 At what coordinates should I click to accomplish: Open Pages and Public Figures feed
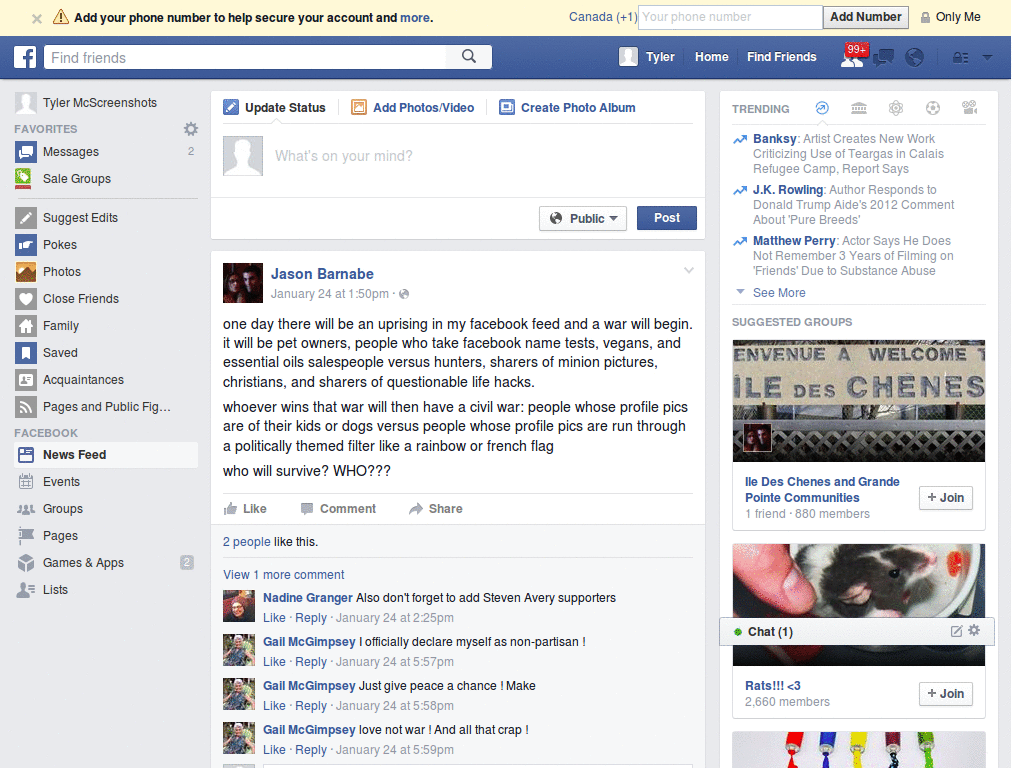[x=106, y=407]
